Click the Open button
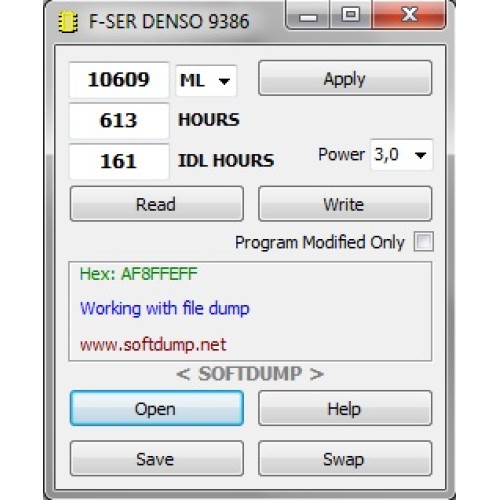The height and width of the screenshot is (500, 500). click(157, 408)
